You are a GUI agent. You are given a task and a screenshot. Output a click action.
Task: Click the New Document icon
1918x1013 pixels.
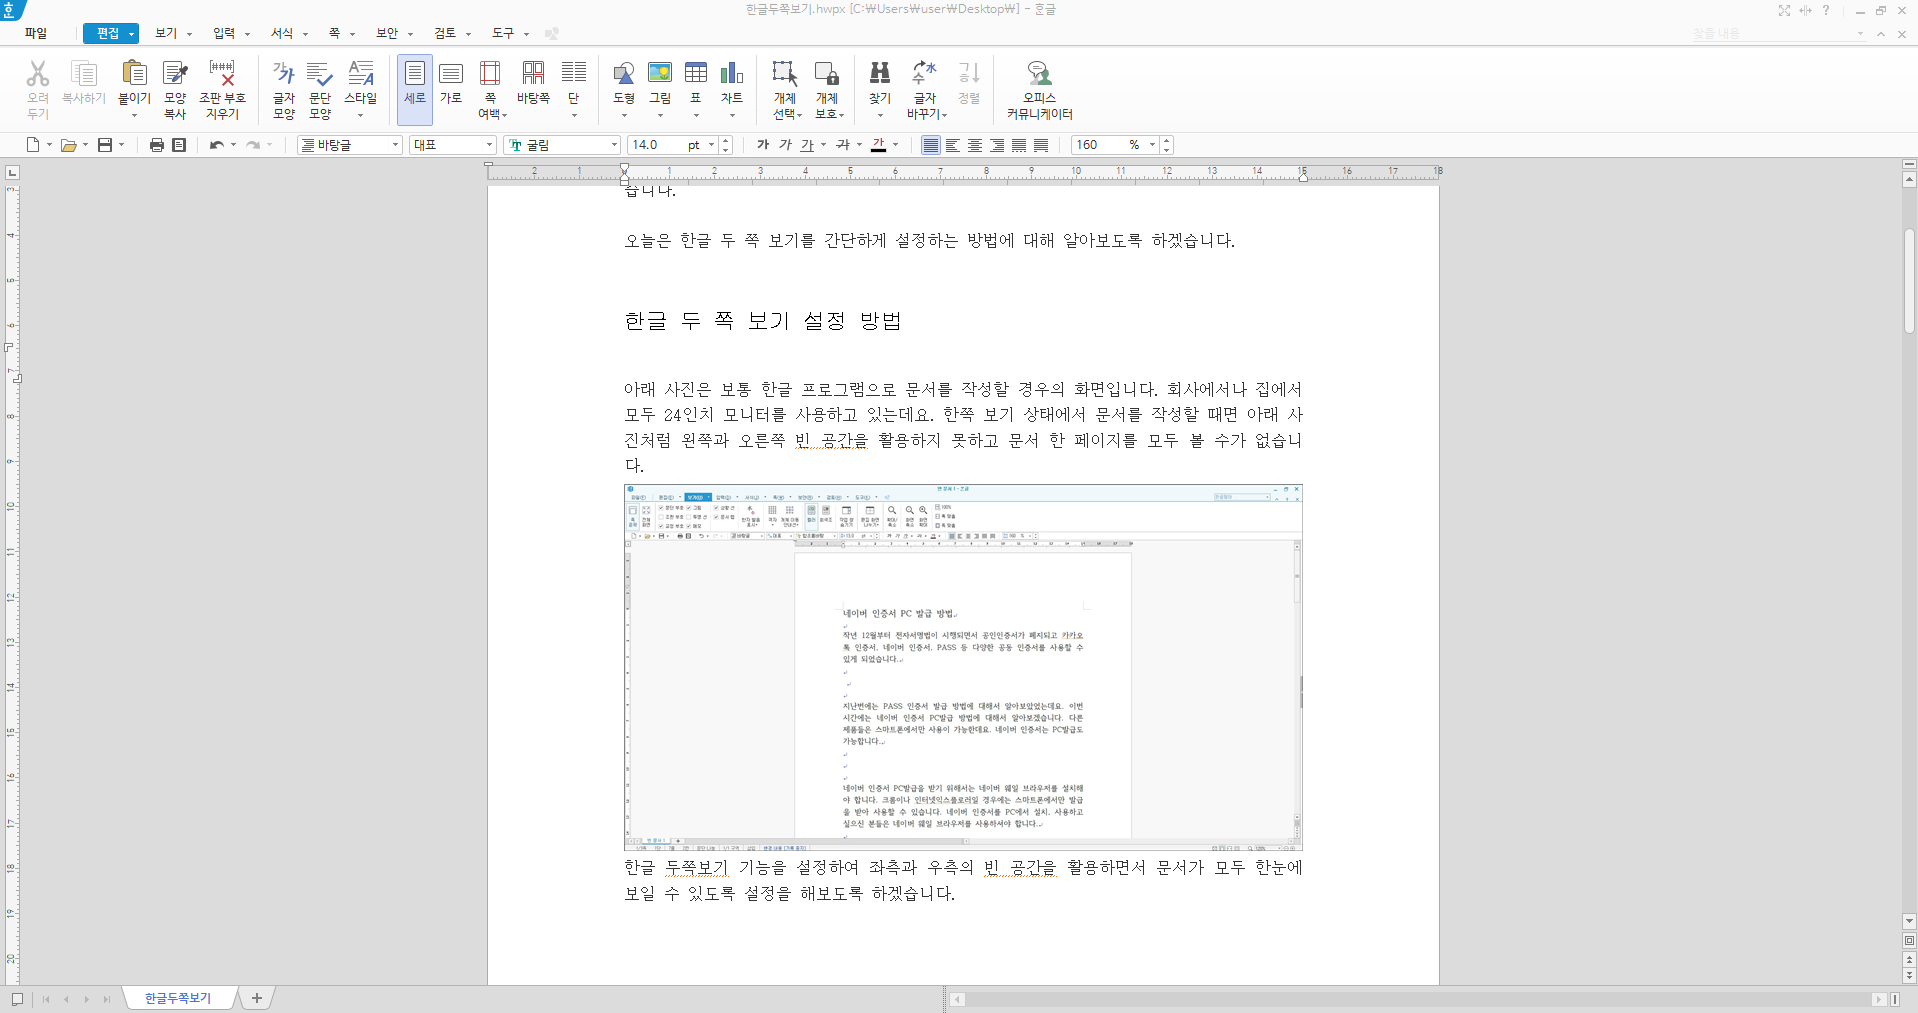33,145
